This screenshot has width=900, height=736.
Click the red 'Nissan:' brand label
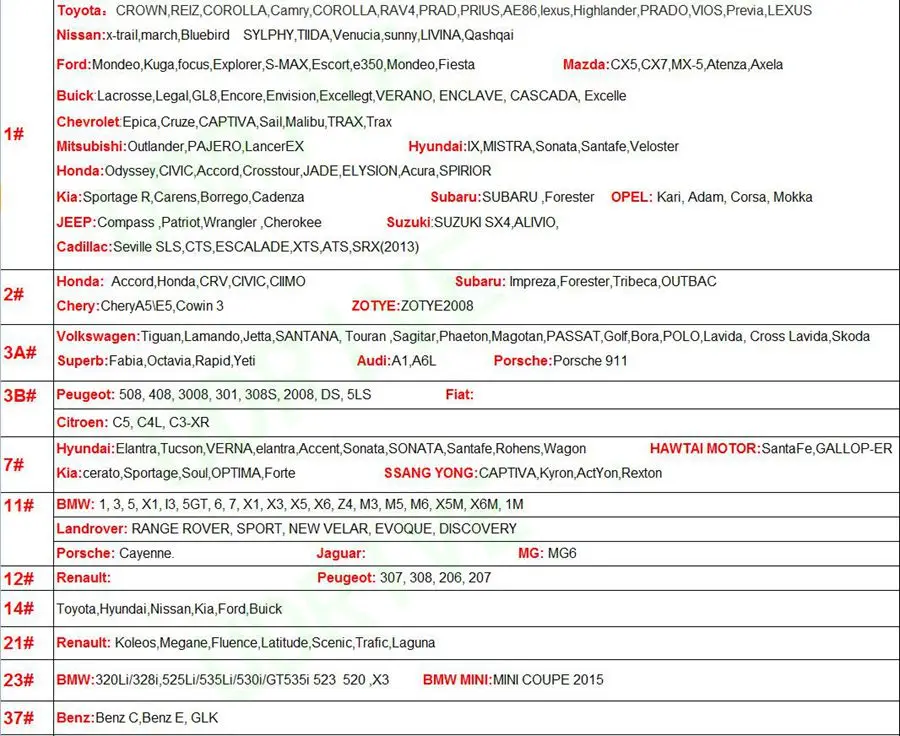[x=81, y=35]
